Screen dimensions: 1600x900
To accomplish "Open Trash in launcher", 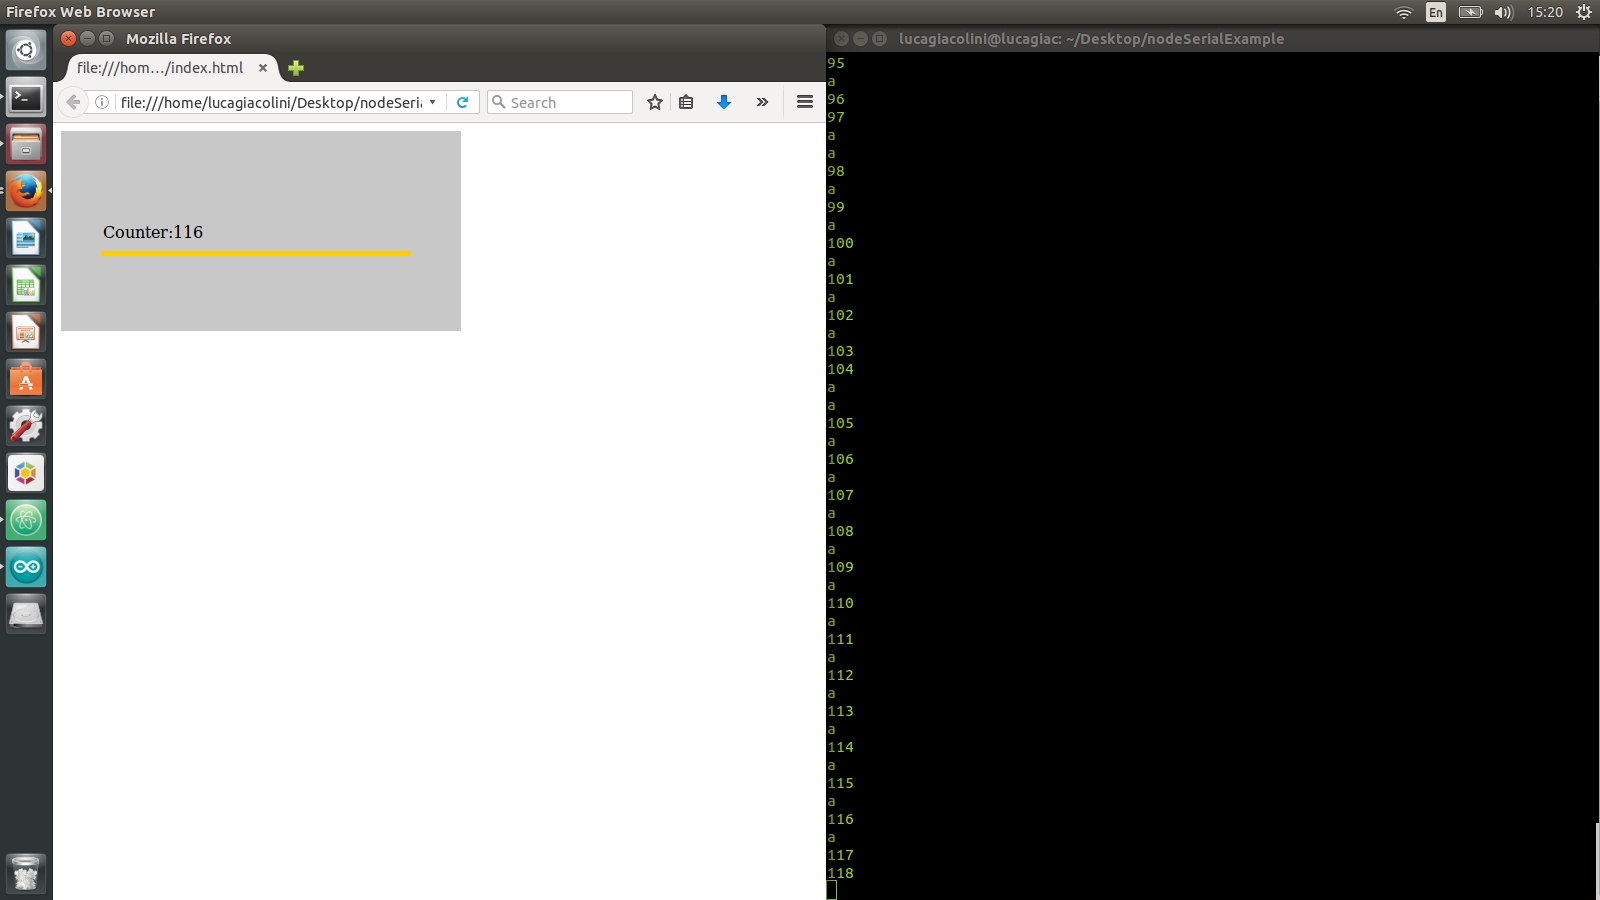I will pyautogui.click(x=26, y=873).
